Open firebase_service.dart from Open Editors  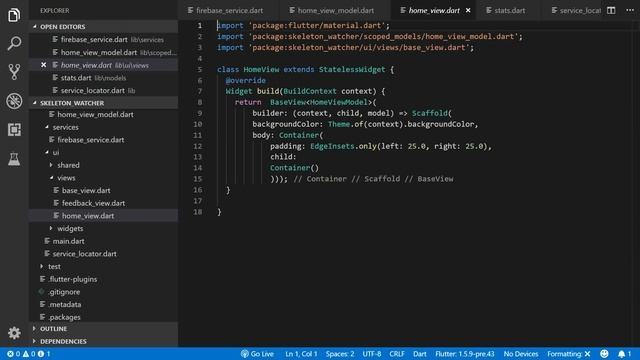point(104,40)
